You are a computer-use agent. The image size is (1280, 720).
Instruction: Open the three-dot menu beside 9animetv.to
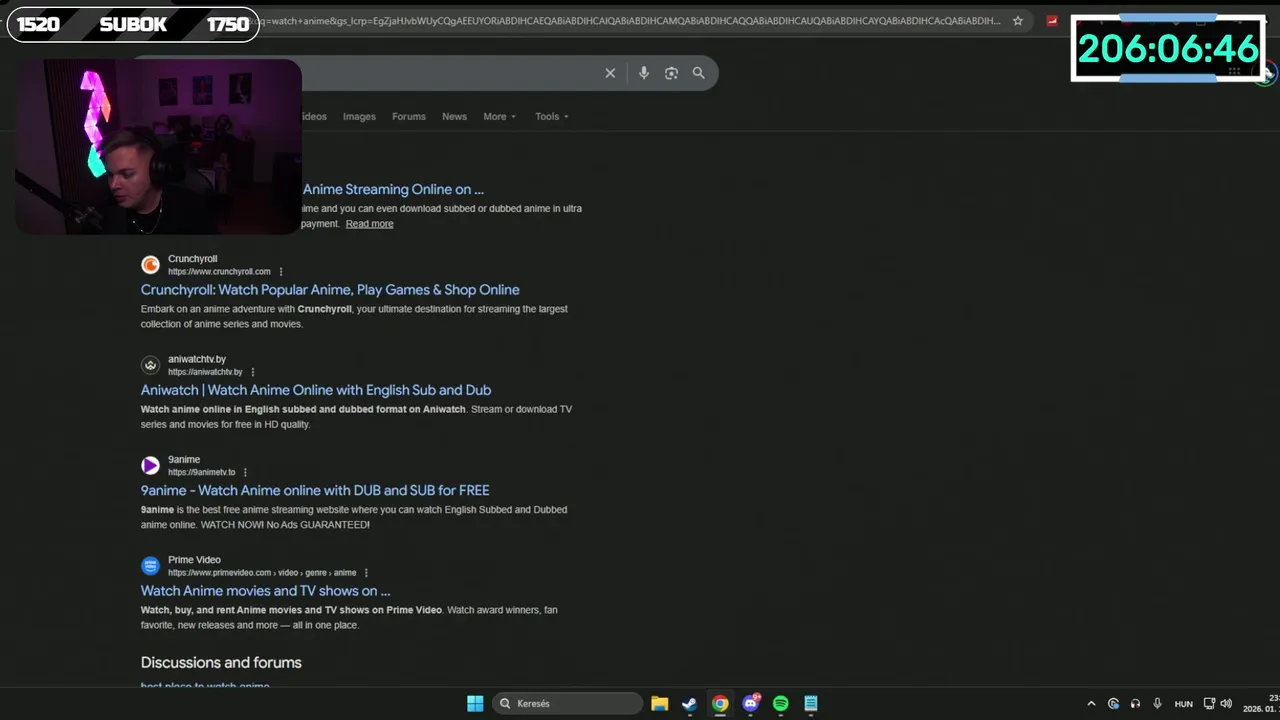point(245,472)
